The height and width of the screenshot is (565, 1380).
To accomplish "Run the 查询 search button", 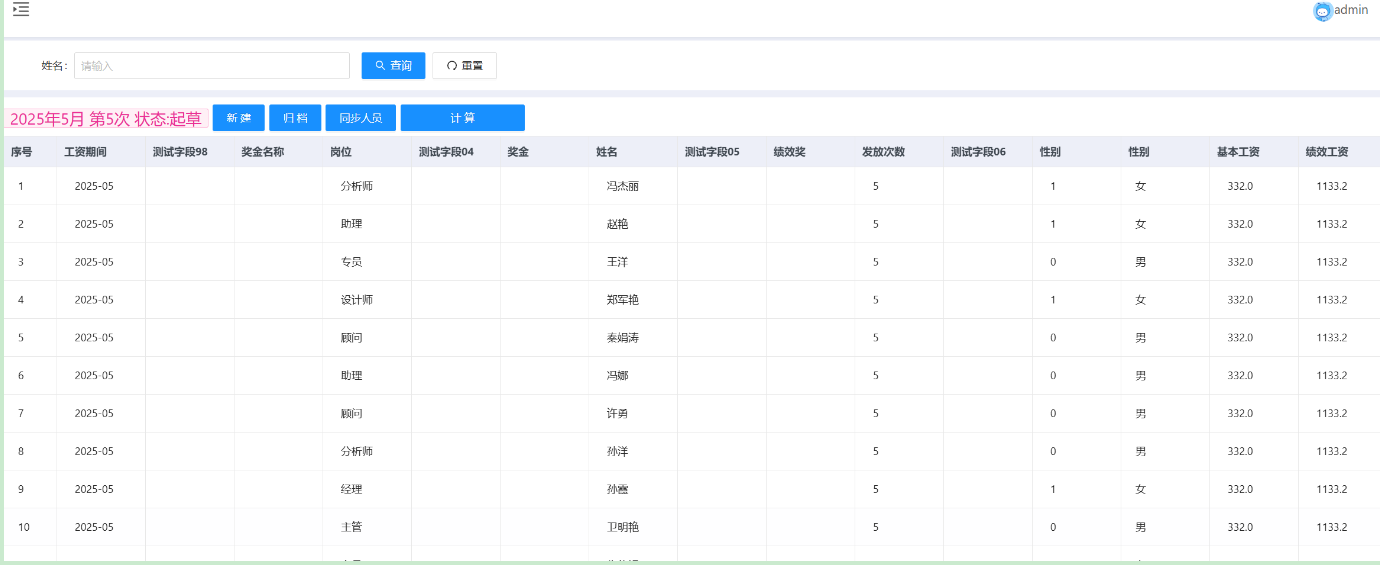I will tap(393, 66).
